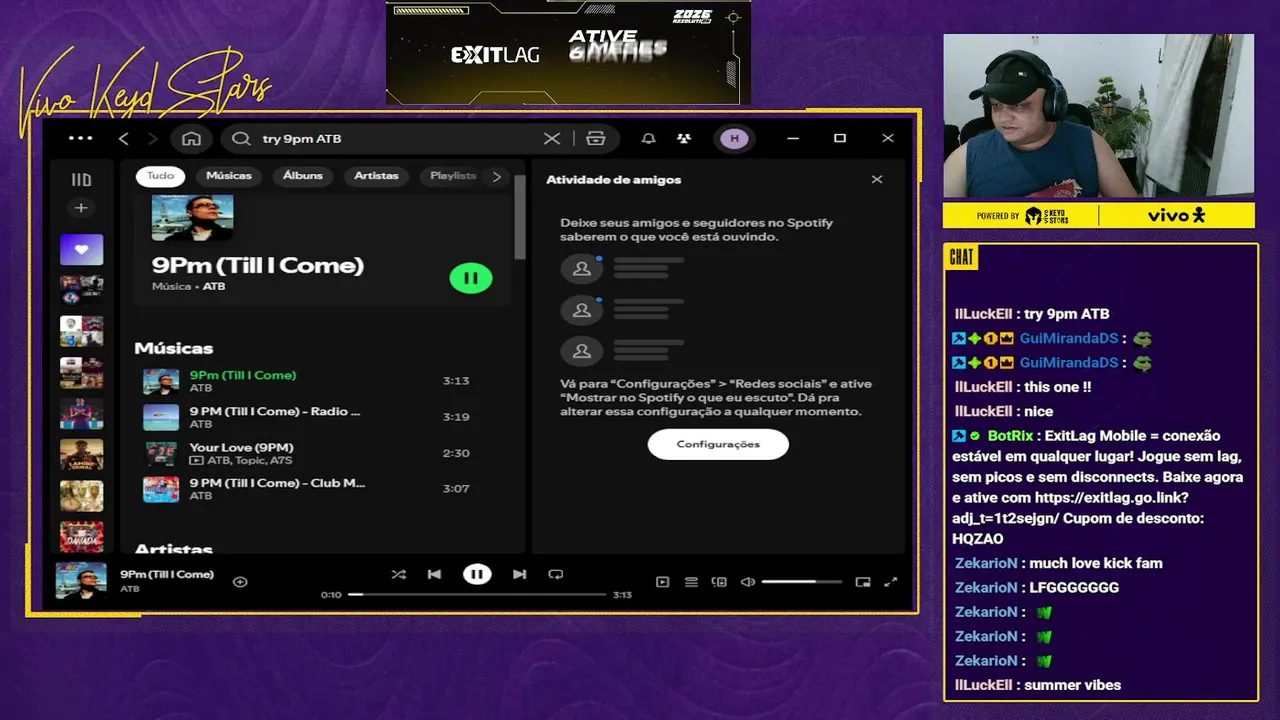Clear the search text with X

(552, 139)
